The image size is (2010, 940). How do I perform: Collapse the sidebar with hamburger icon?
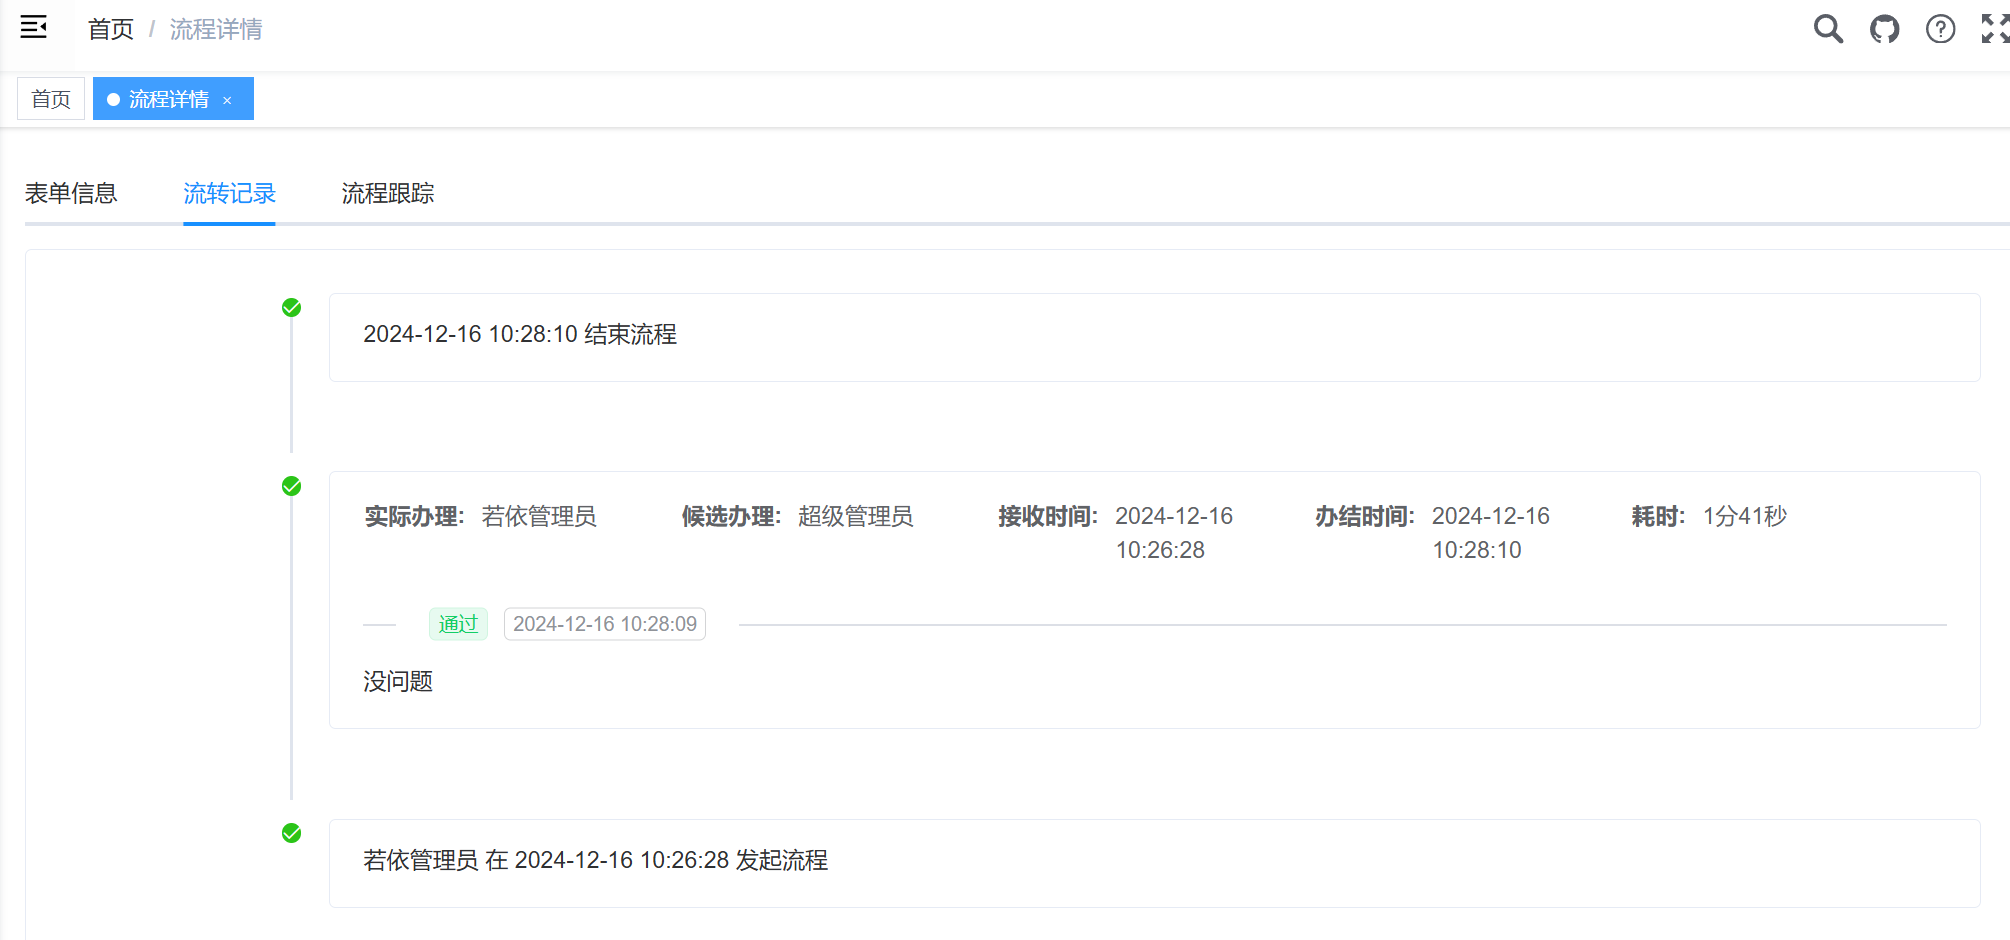34,28
